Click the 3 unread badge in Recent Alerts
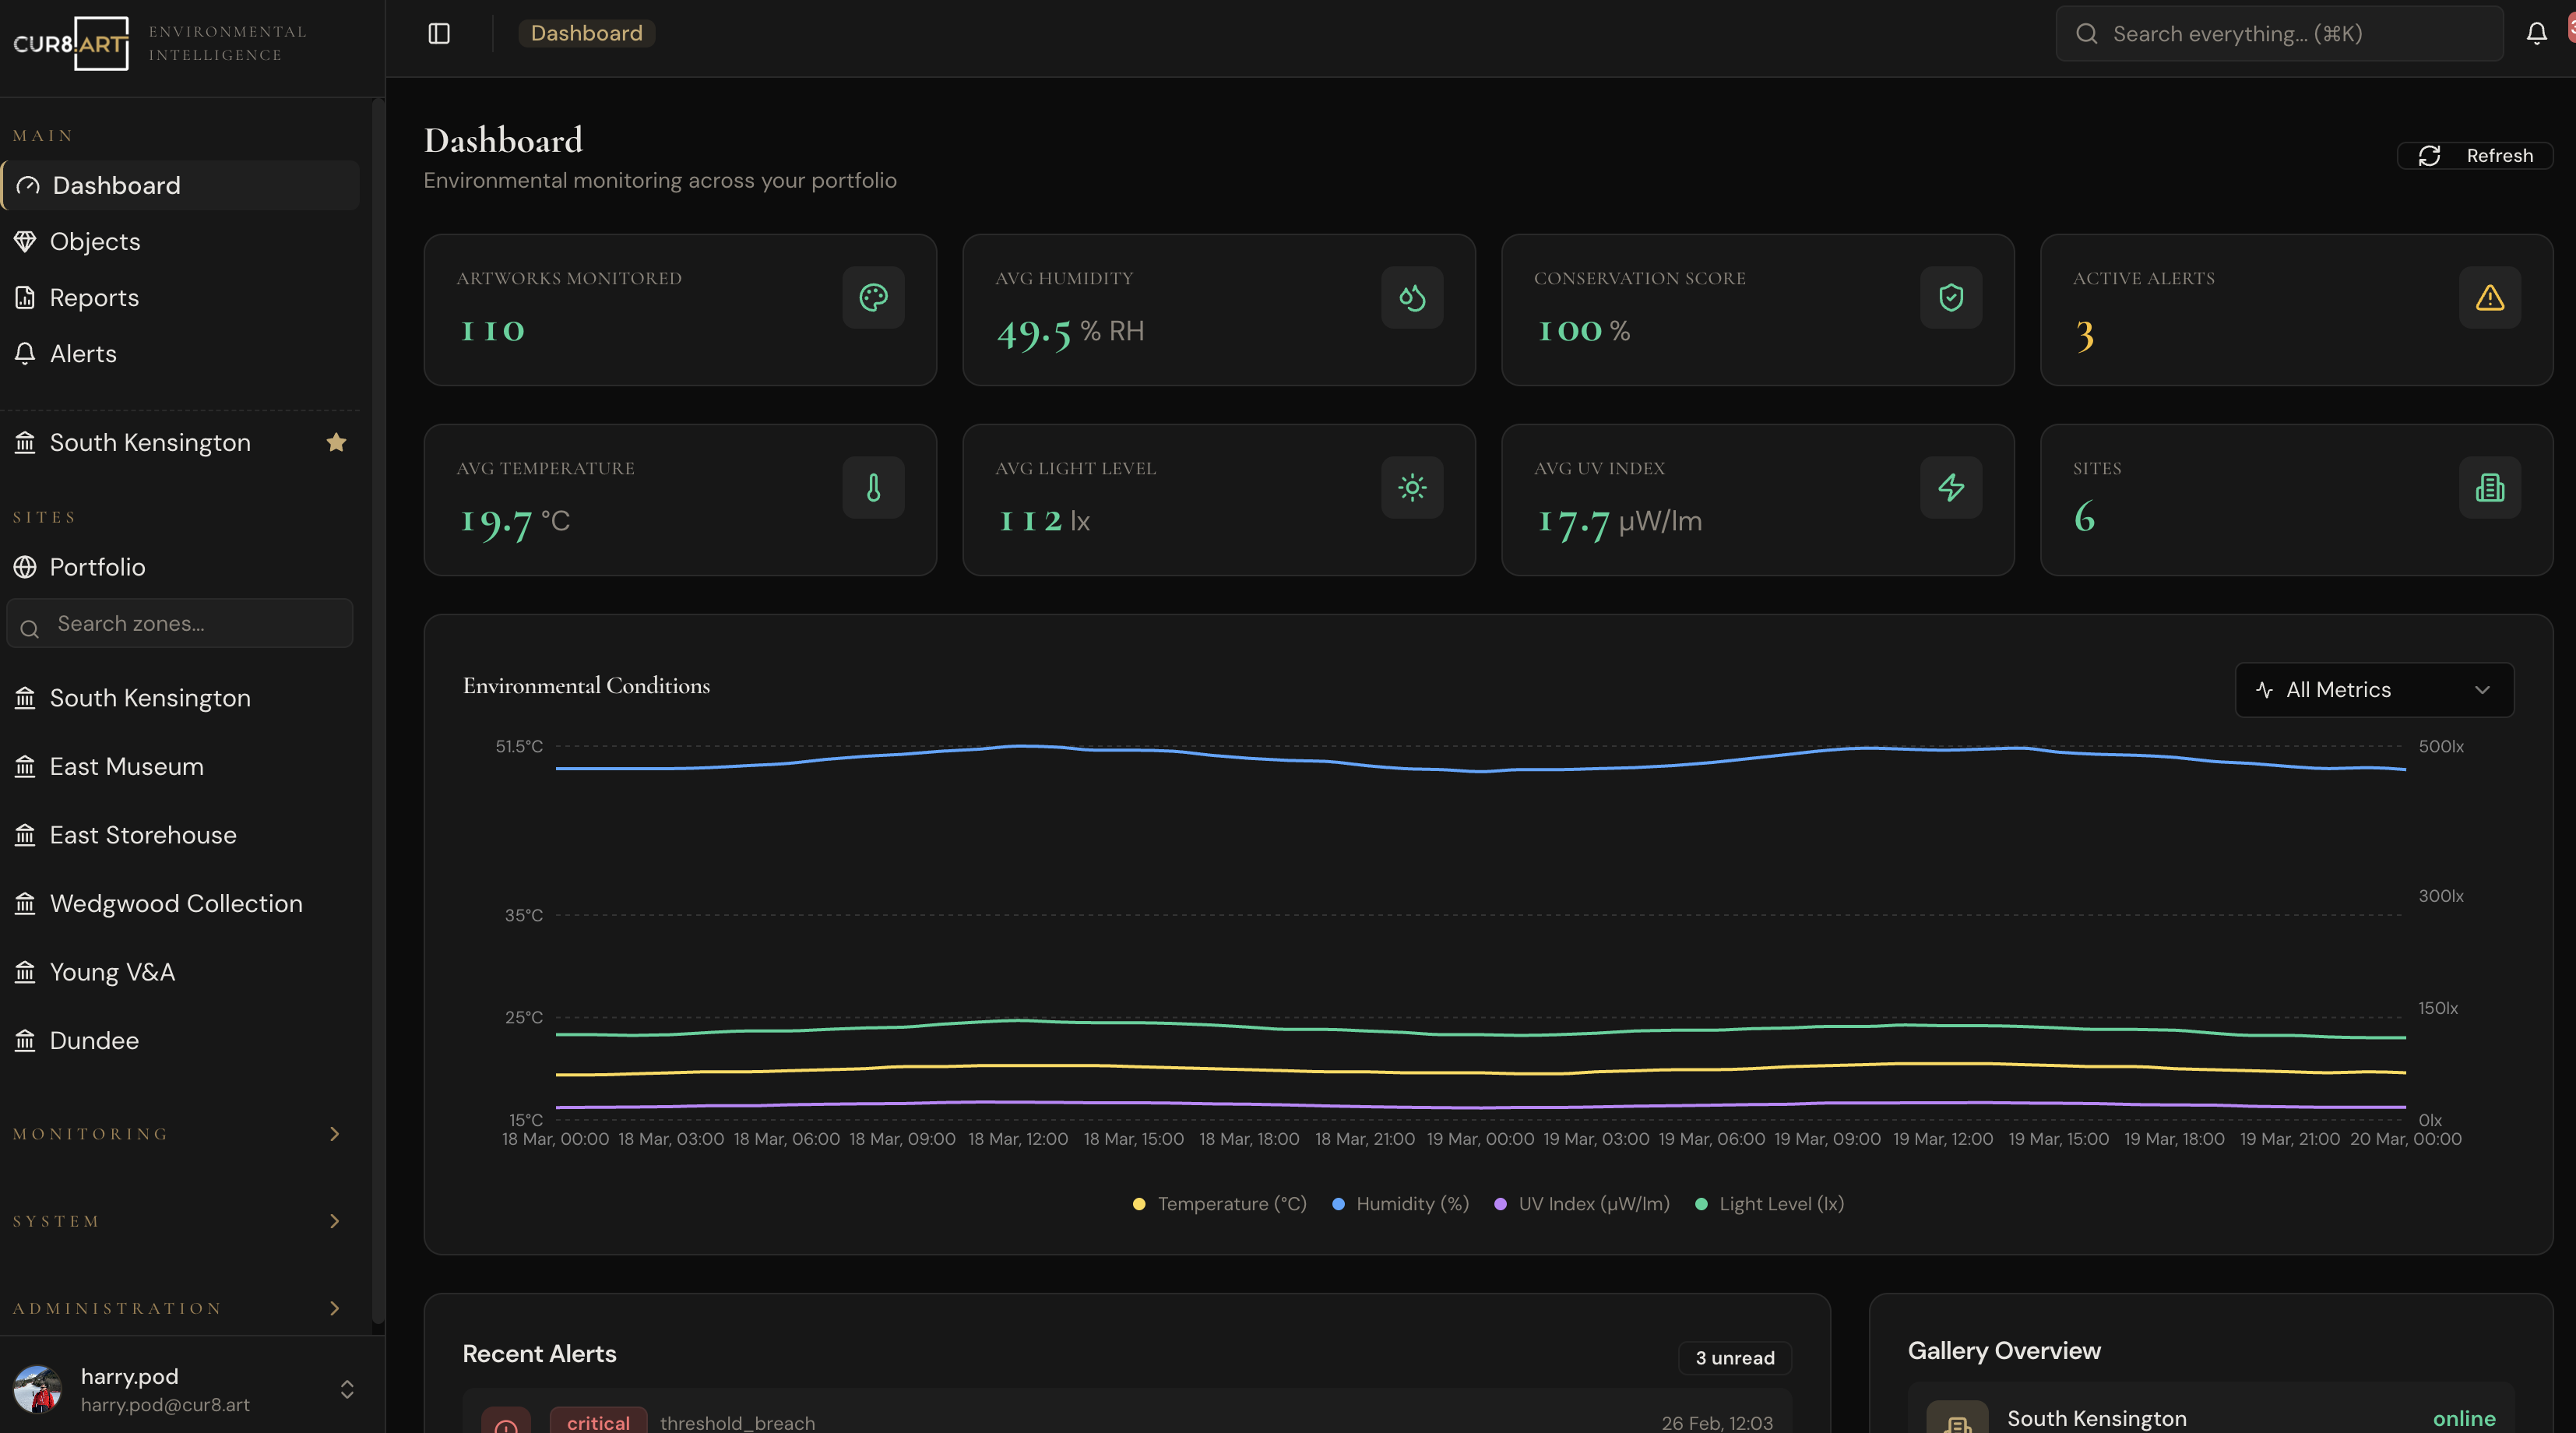 (1734, 1357)
